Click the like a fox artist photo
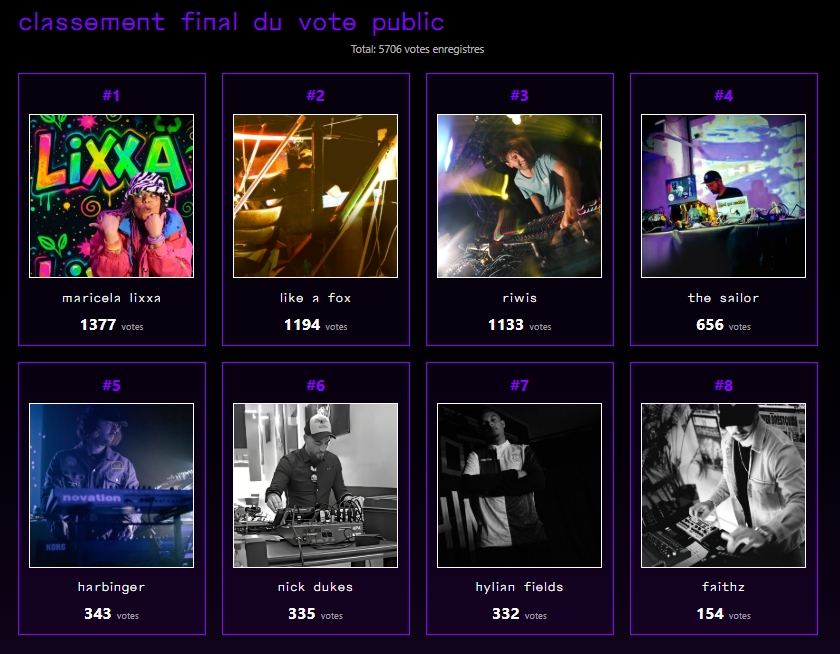This screenshot has height=654, width=840. [316, 196]
